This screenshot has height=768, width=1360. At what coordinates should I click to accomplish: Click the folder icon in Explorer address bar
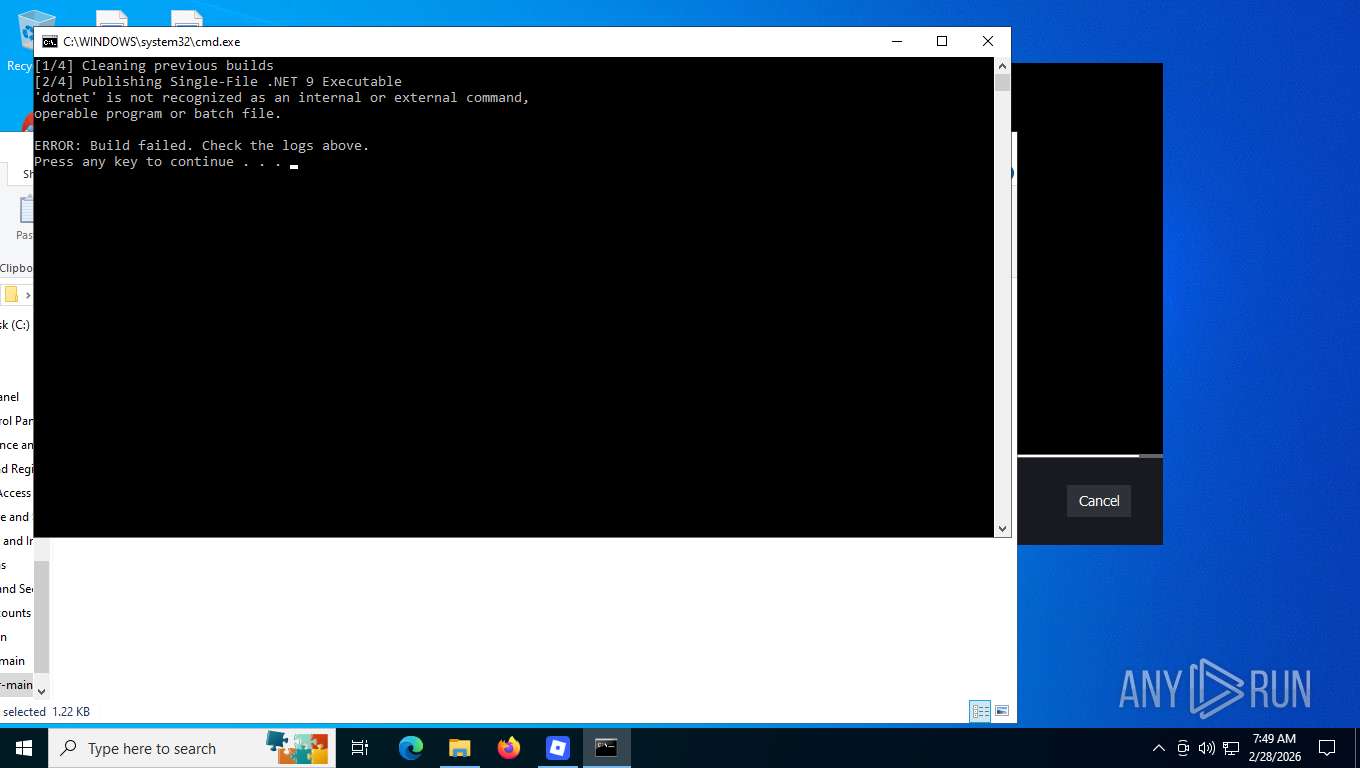point(11,295)
